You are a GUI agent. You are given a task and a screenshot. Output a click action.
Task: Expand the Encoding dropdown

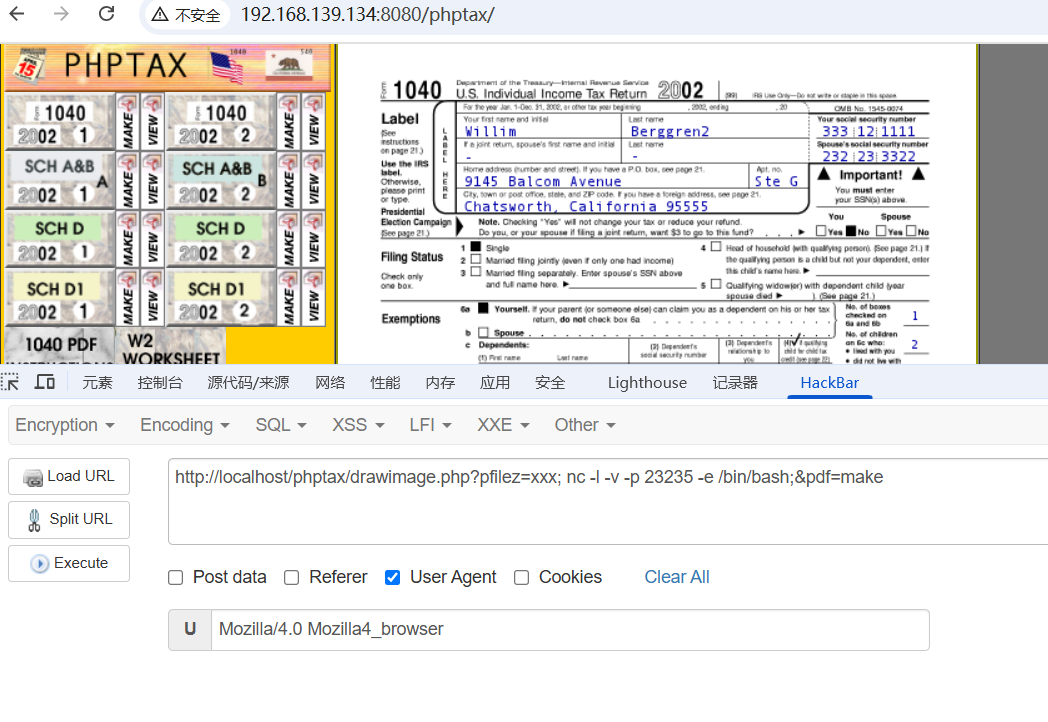pos(184,425)
